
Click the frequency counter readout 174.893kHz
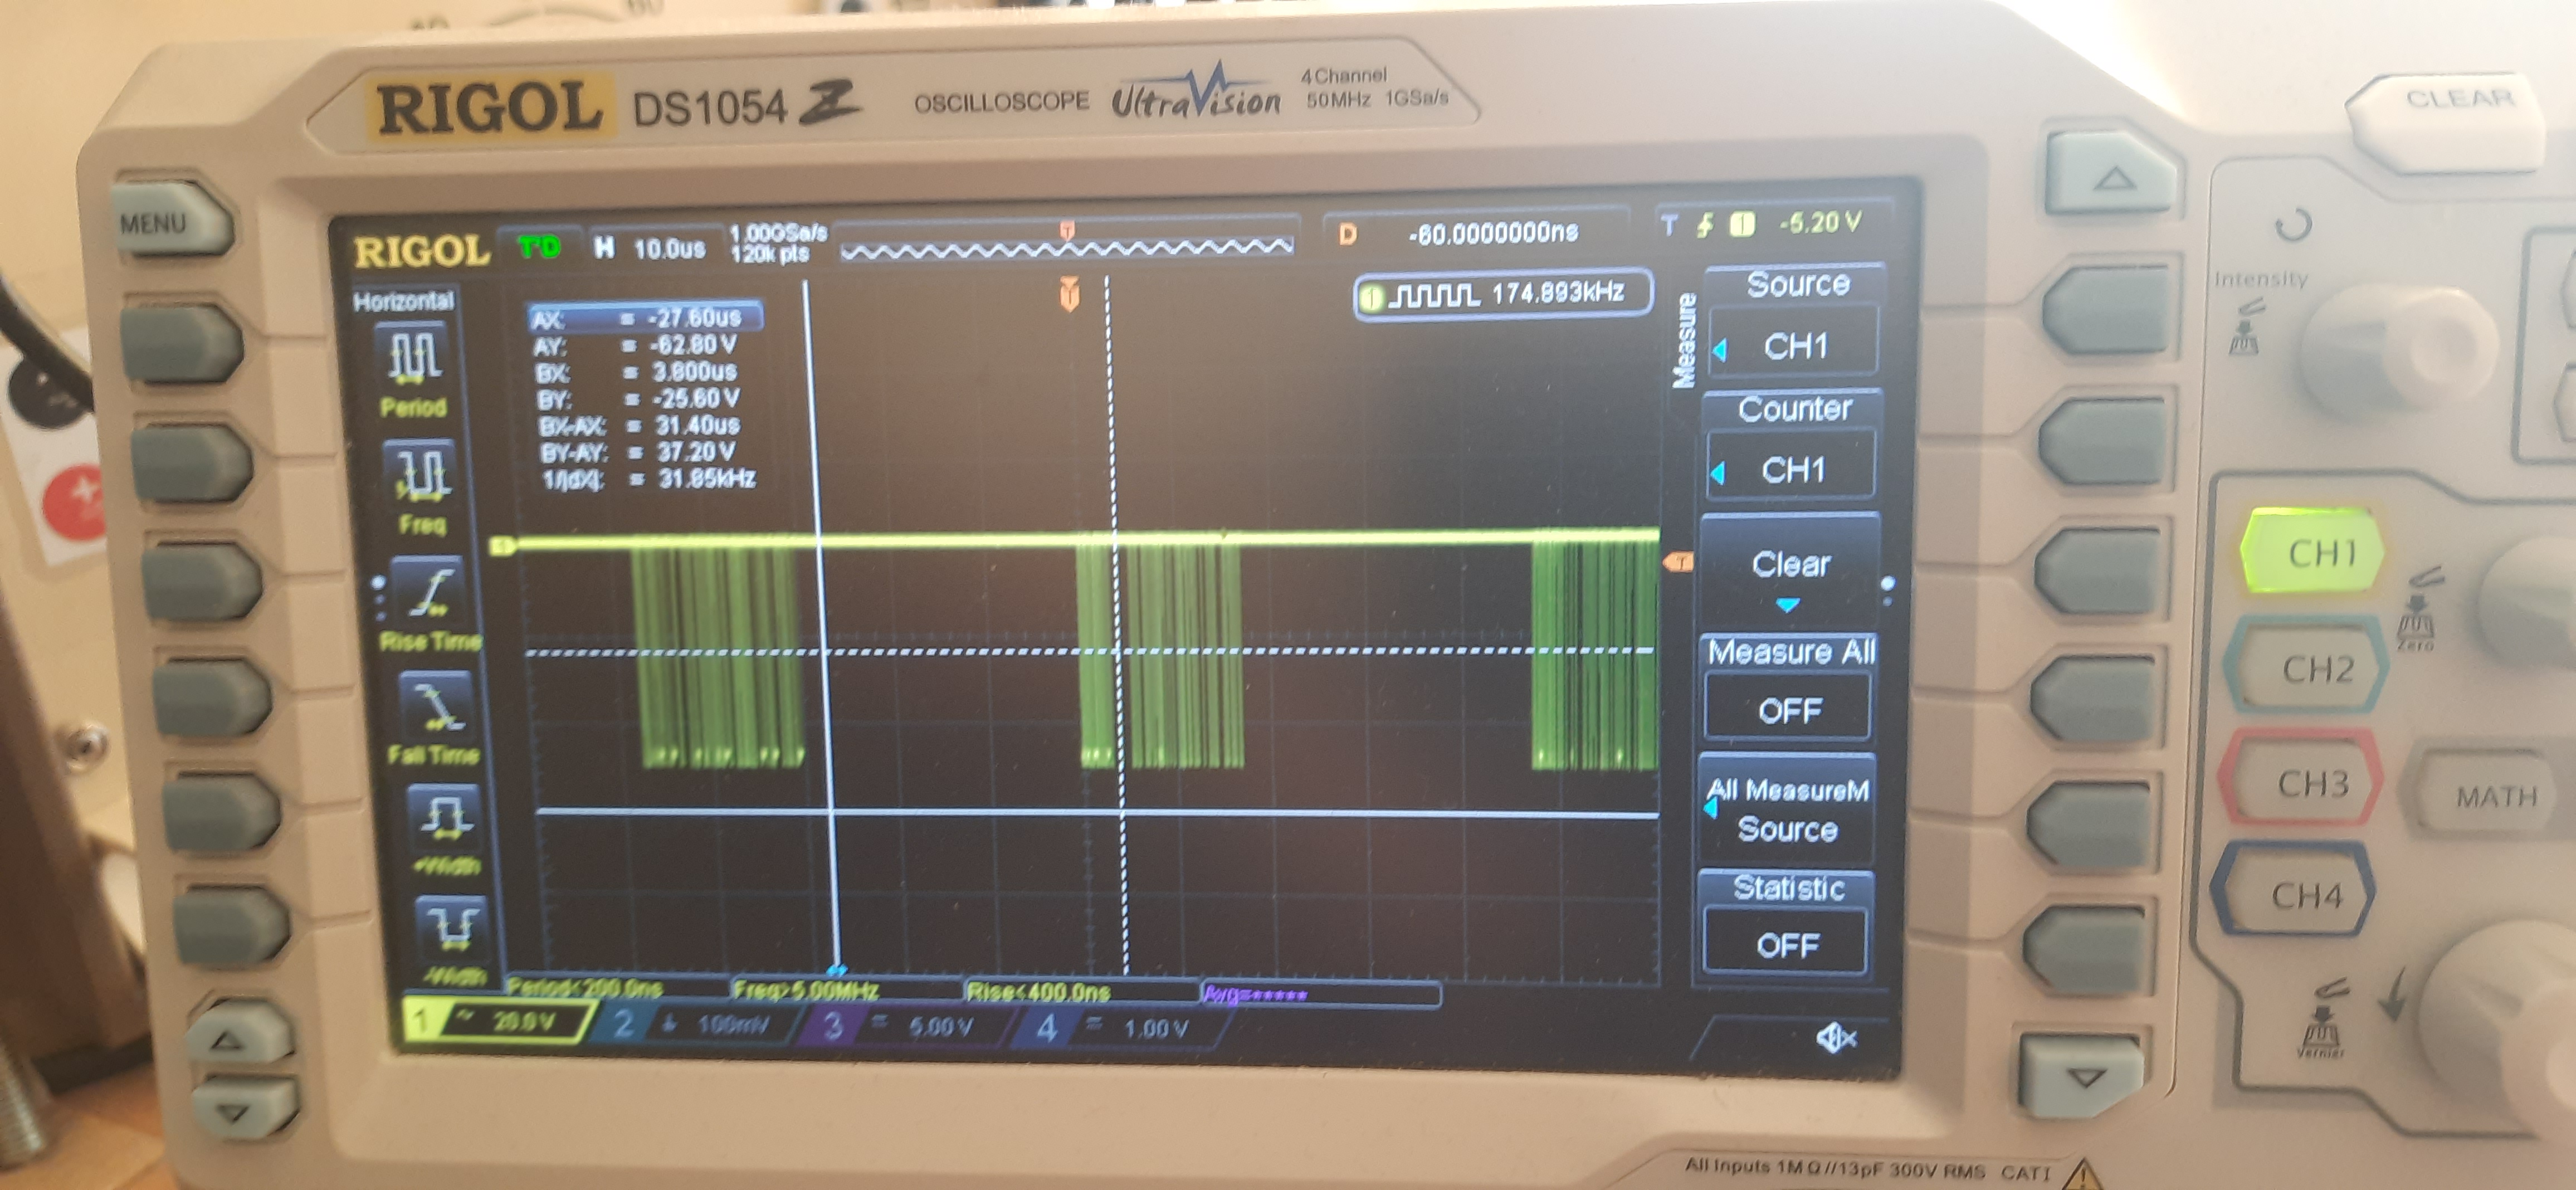1502,294
